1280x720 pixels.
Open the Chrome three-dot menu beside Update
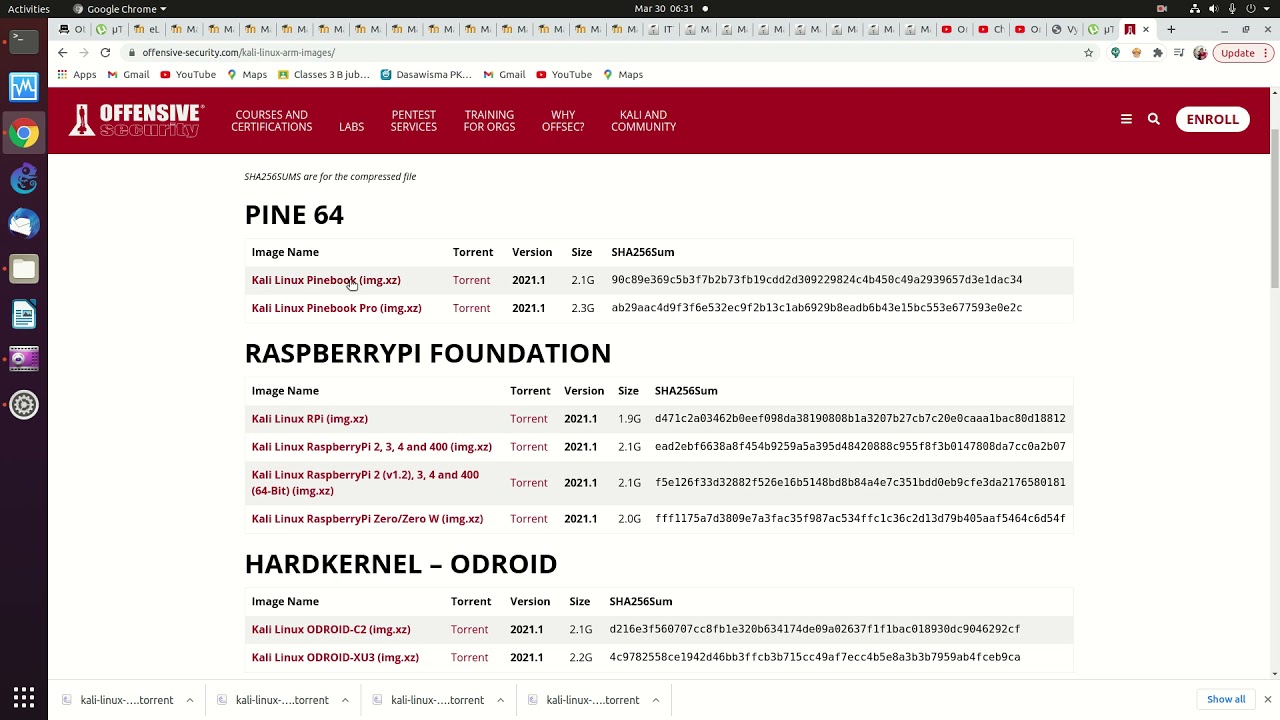click(x=1266, y=53)
